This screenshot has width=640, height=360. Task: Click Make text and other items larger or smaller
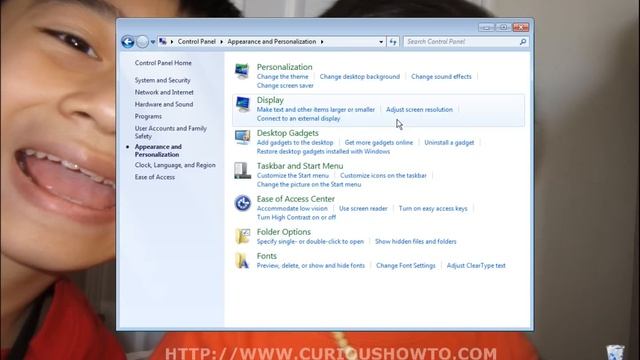pos(316,110)
